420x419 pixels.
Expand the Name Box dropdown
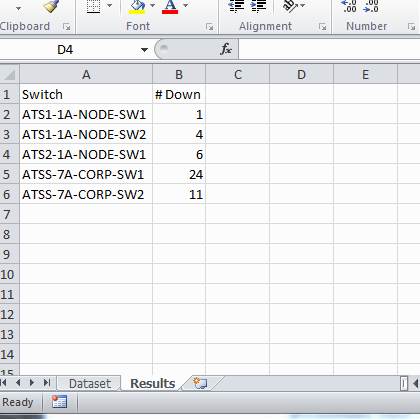point(144,50)
